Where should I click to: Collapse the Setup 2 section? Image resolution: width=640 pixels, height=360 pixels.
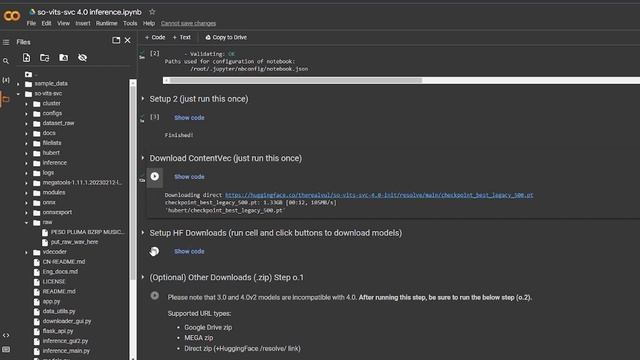tap(143, 98)
